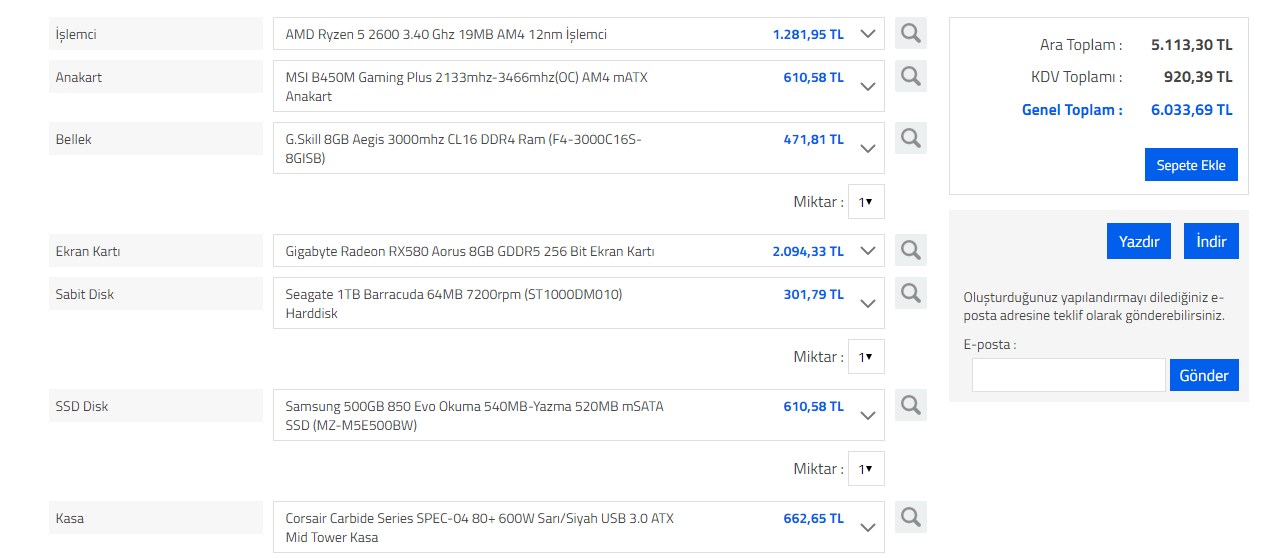The width and height of the screenshot is (1271, 558).
Task: Click the 1.281,95 TL processor price
Action: tap(808, 34)
